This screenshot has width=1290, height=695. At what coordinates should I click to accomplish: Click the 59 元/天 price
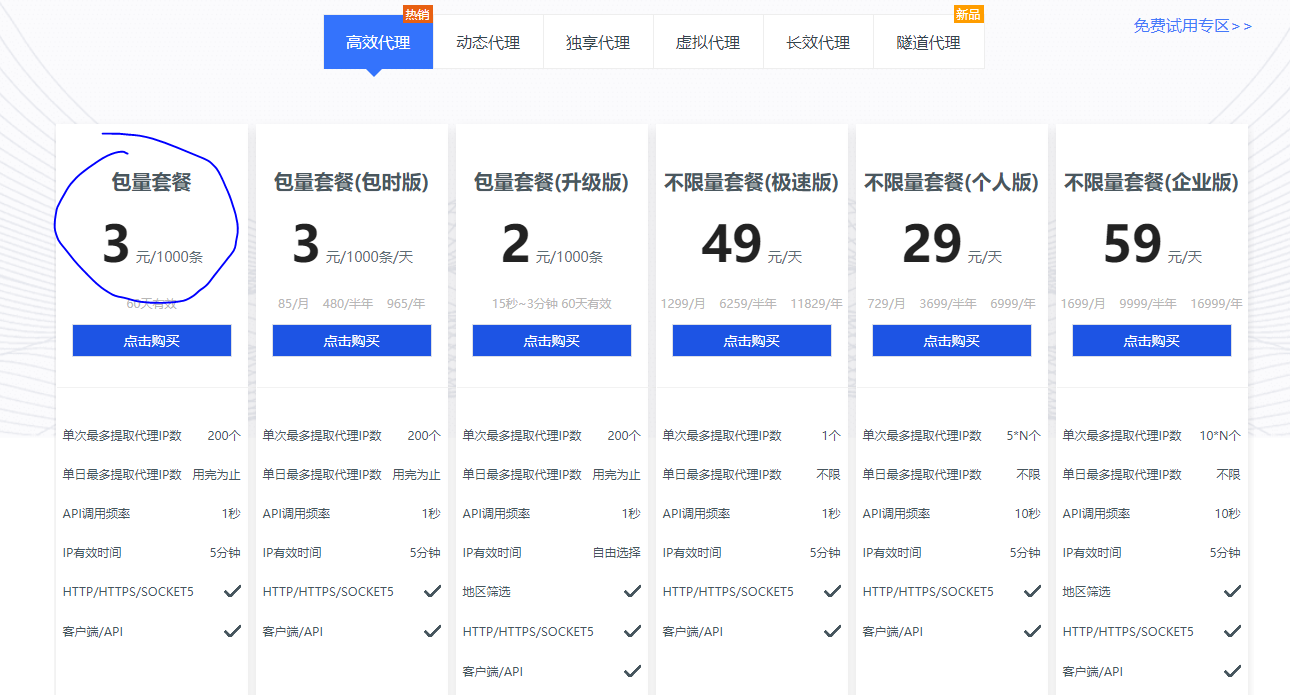tap(1152, 245)
